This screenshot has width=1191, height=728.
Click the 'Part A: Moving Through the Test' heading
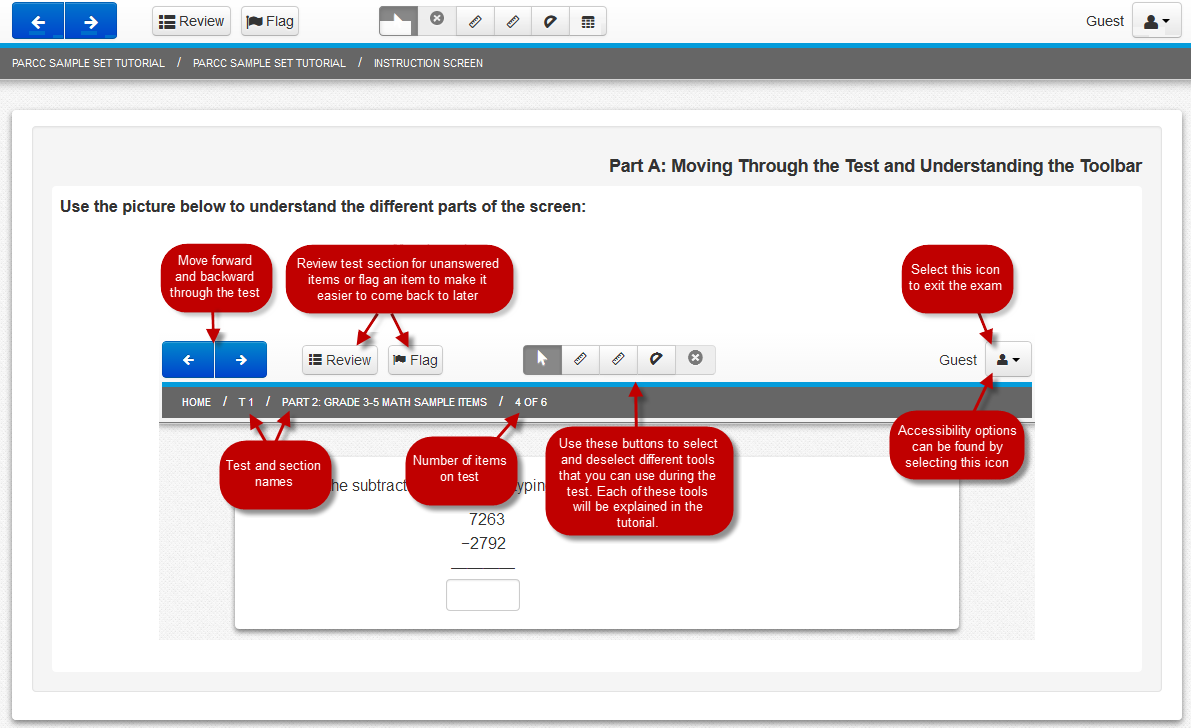coord(875,166)
